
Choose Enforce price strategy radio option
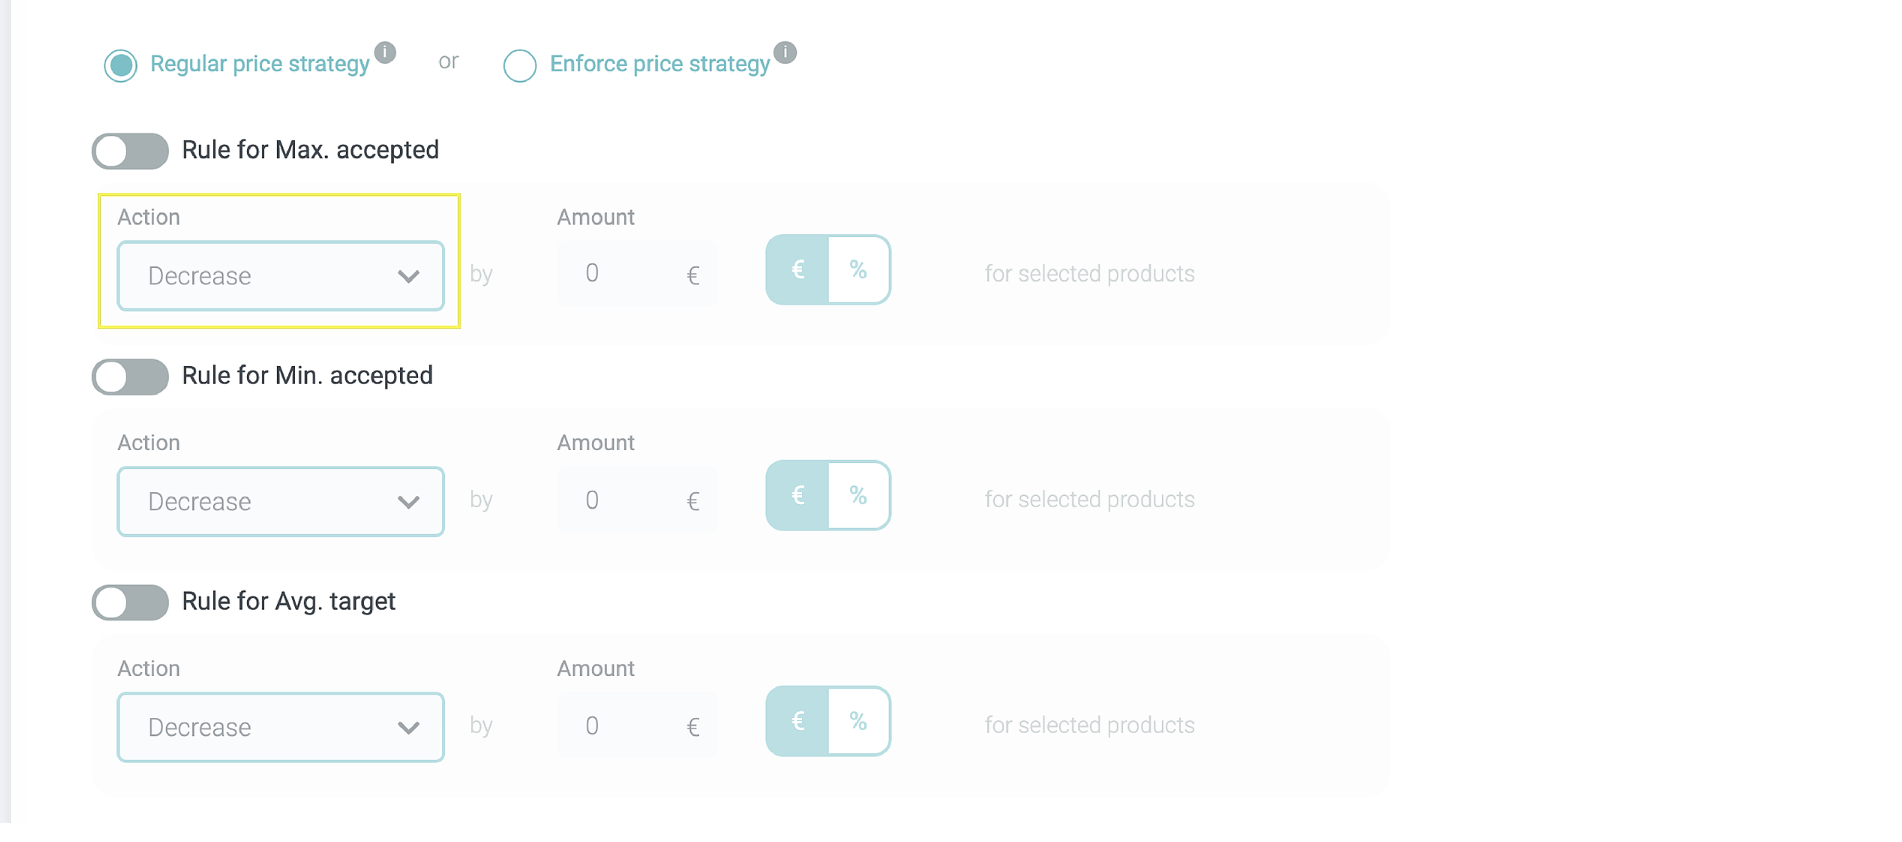[x=520, y=66]
